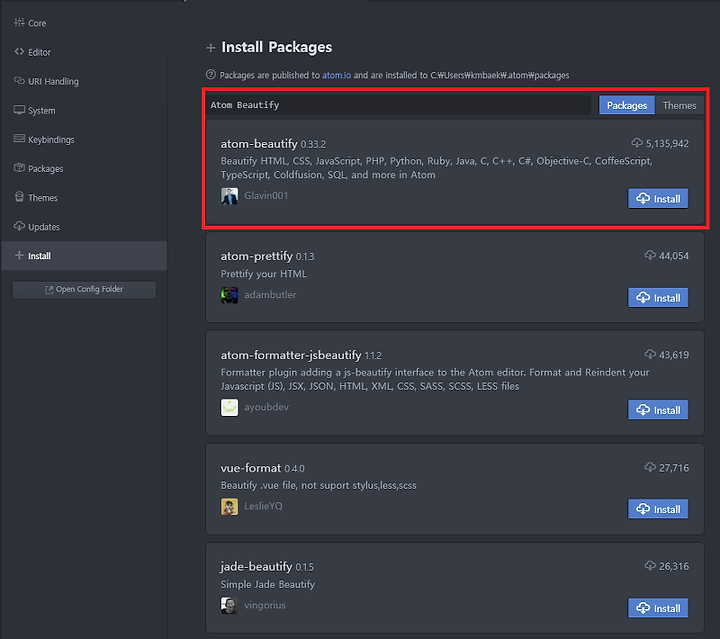Image resolution: width=720 pixels, height=639 pixels.
Task: Install atom-formatter-jsbeautify package
Action: click(658, 410)
